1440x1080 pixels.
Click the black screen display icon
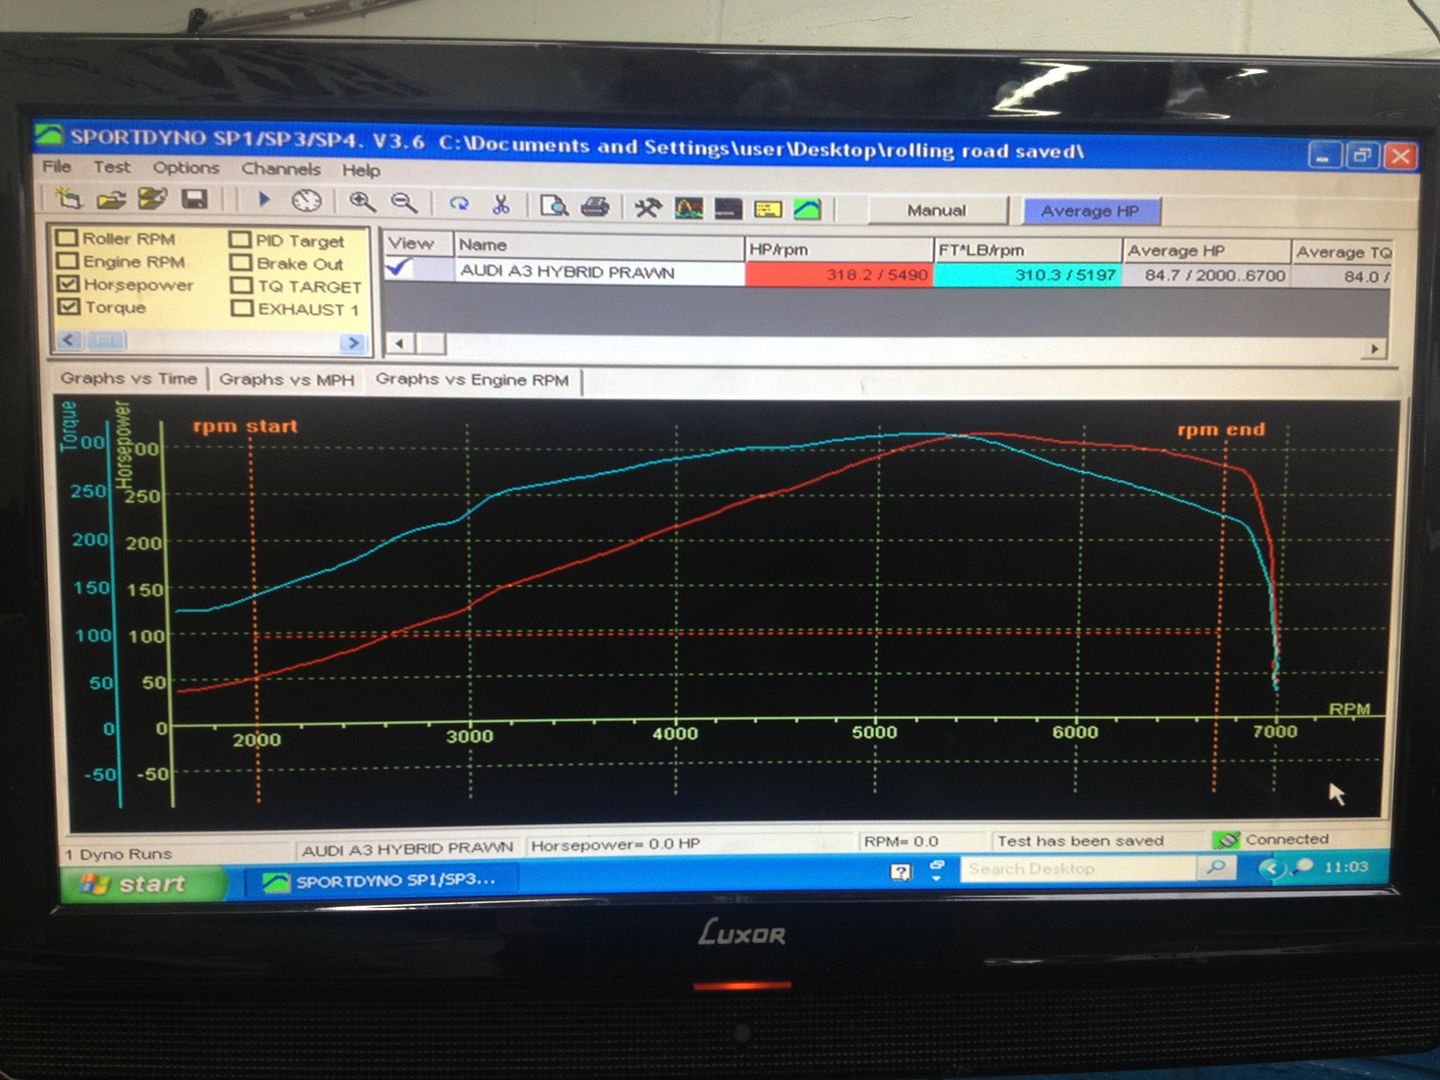point(728,208)
